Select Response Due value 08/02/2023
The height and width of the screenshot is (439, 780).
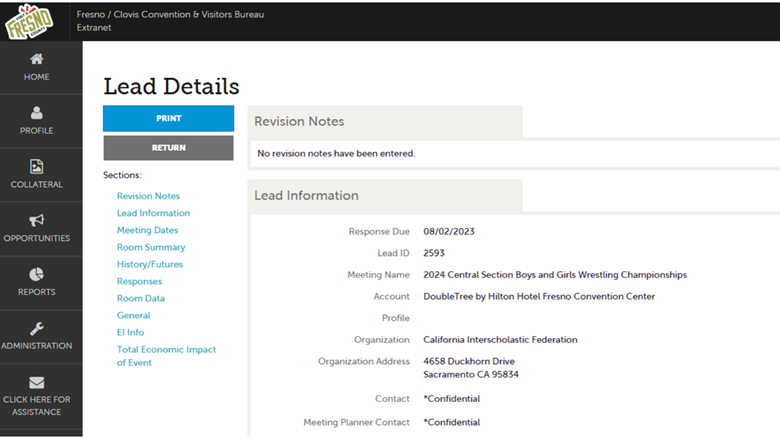pyautogui.click(x=449, y=231)
